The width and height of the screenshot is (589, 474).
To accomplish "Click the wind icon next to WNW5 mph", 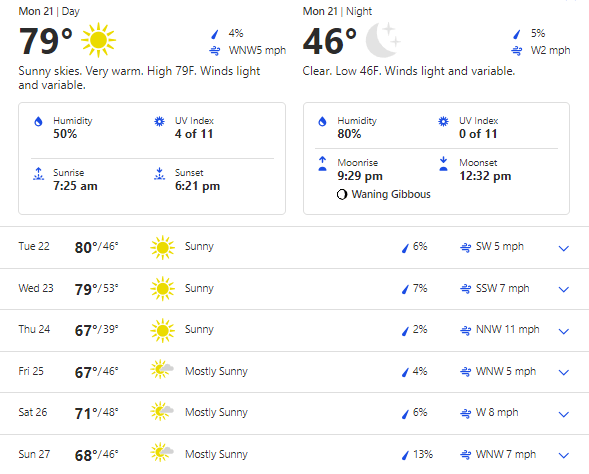I will pyautogui.click(x=215, y=50).
